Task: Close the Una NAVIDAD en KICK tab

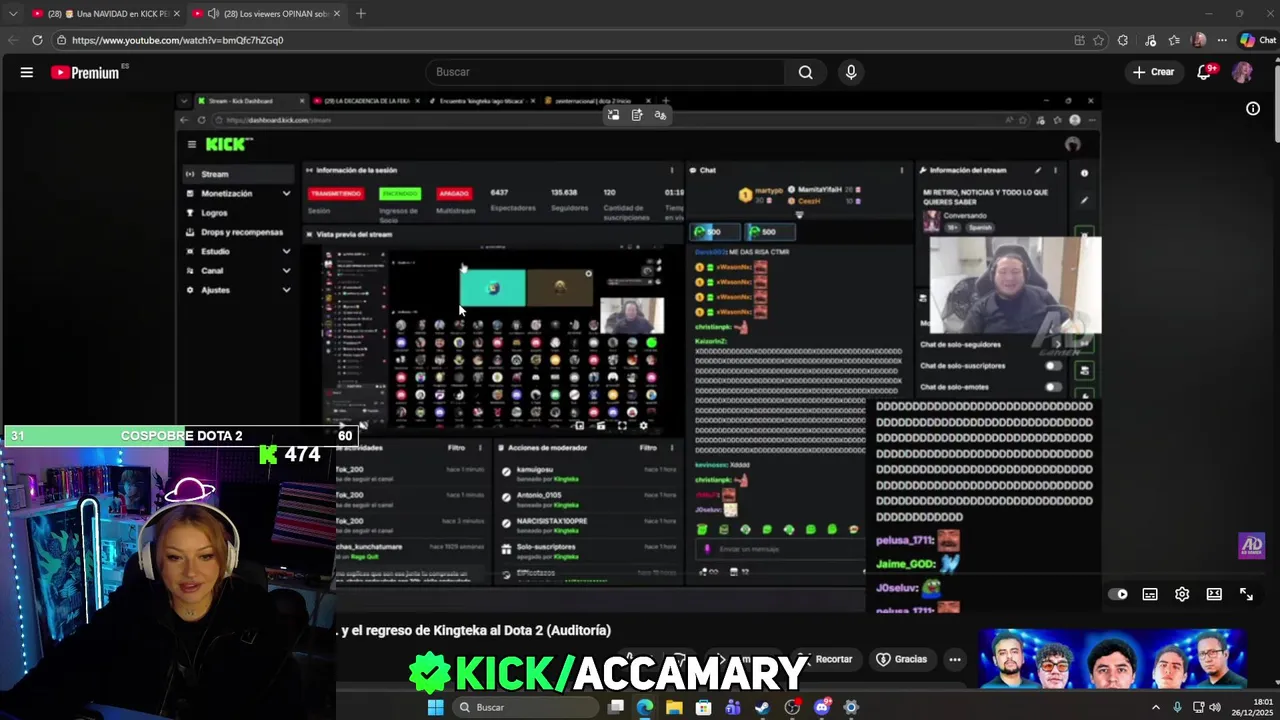Action: pos(177,14)
